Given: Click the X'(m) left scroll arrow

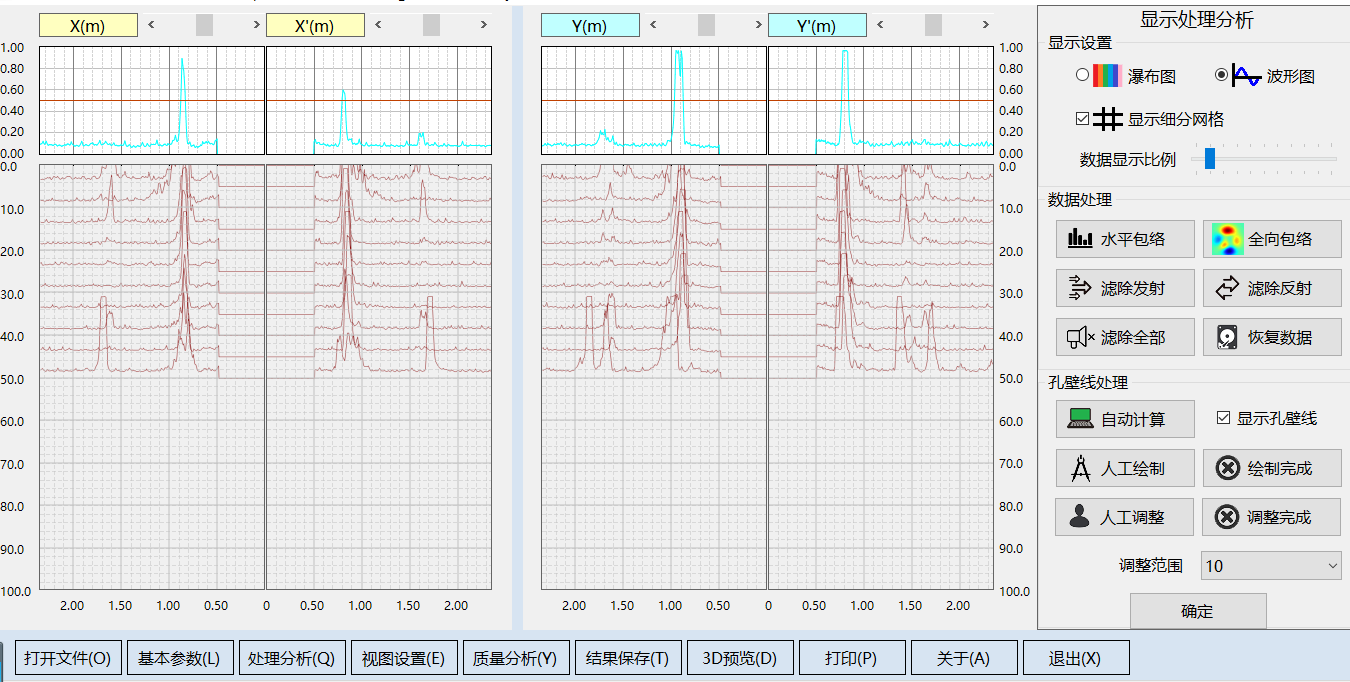Looking at the screenshot, I should (x=378, y=25).
